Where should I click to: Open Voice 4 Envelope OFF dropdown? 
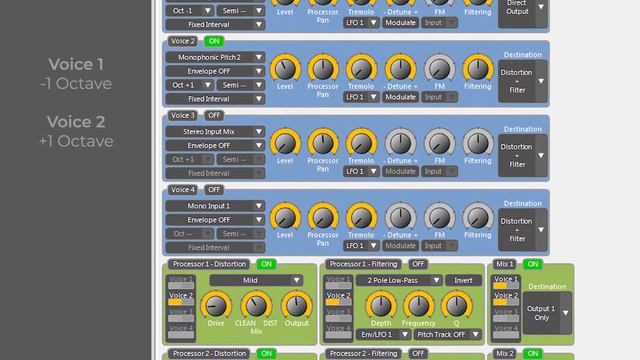pyautogui.click(x=215, y=220)
